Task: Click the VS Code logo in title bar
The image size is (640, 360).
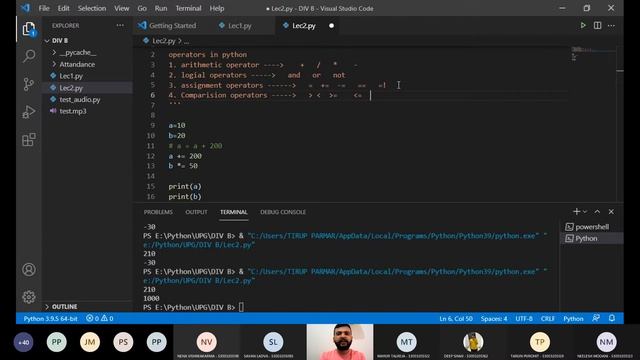Action: pos(25,8)
